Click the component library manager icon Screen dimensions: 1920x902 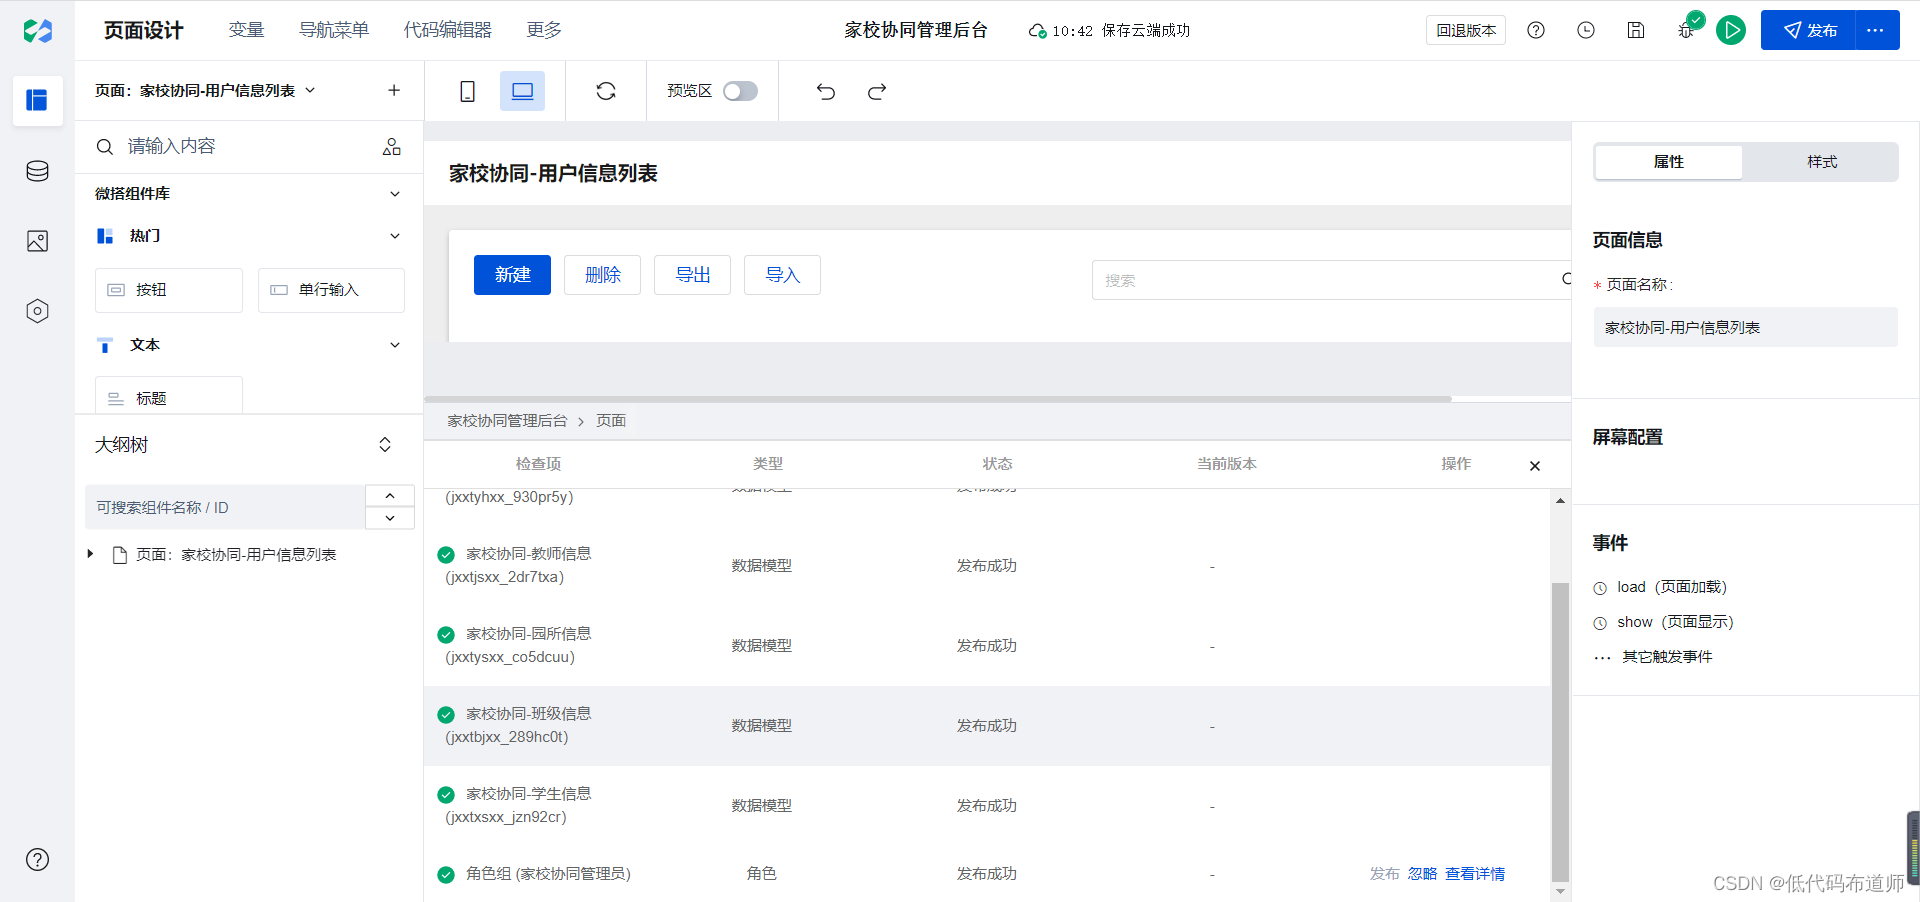392,147
